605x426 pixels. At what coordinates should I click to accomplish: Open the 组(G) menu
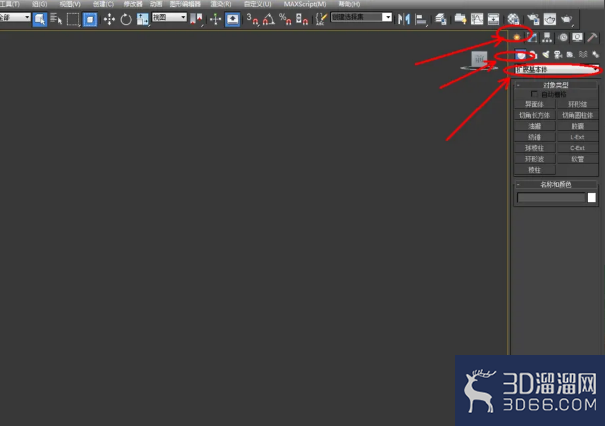39,4
